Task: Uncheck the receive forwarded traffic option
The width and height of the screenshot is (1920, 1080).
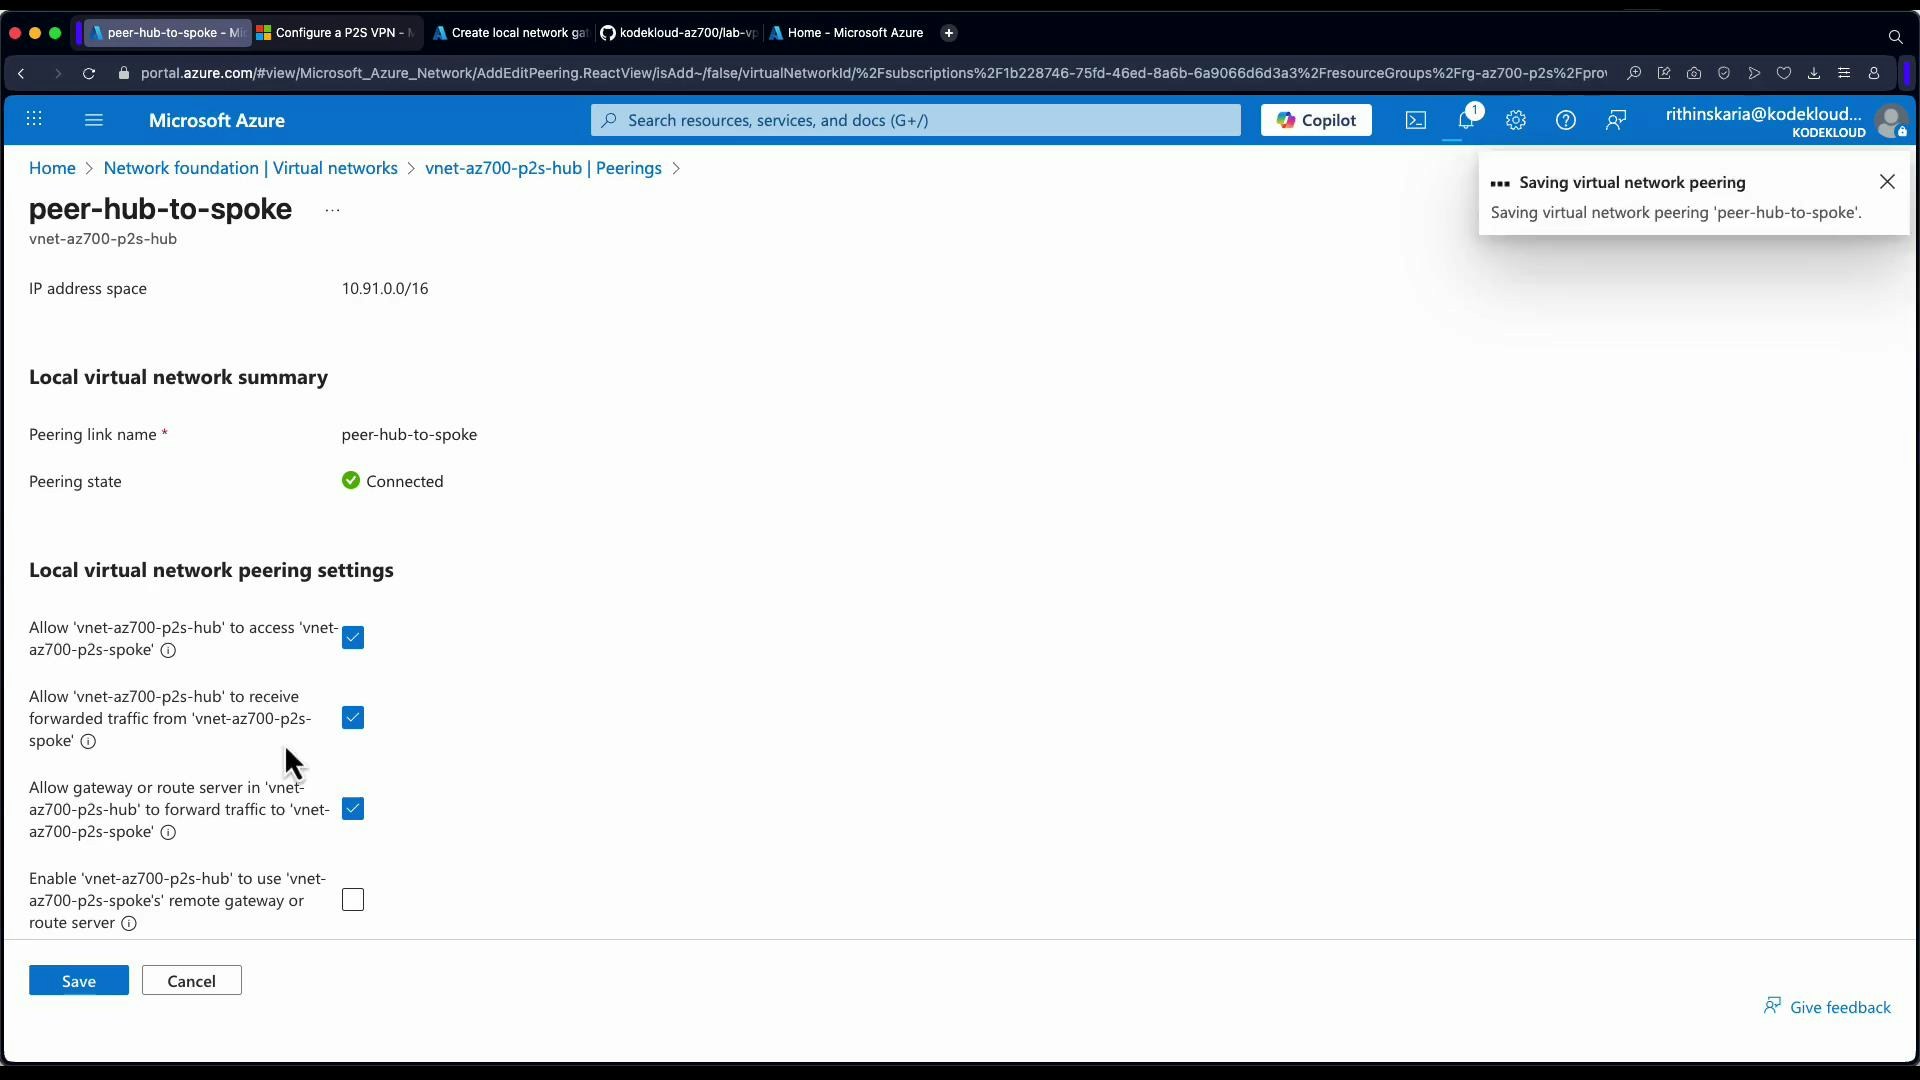Action: (x=352, y=717)
